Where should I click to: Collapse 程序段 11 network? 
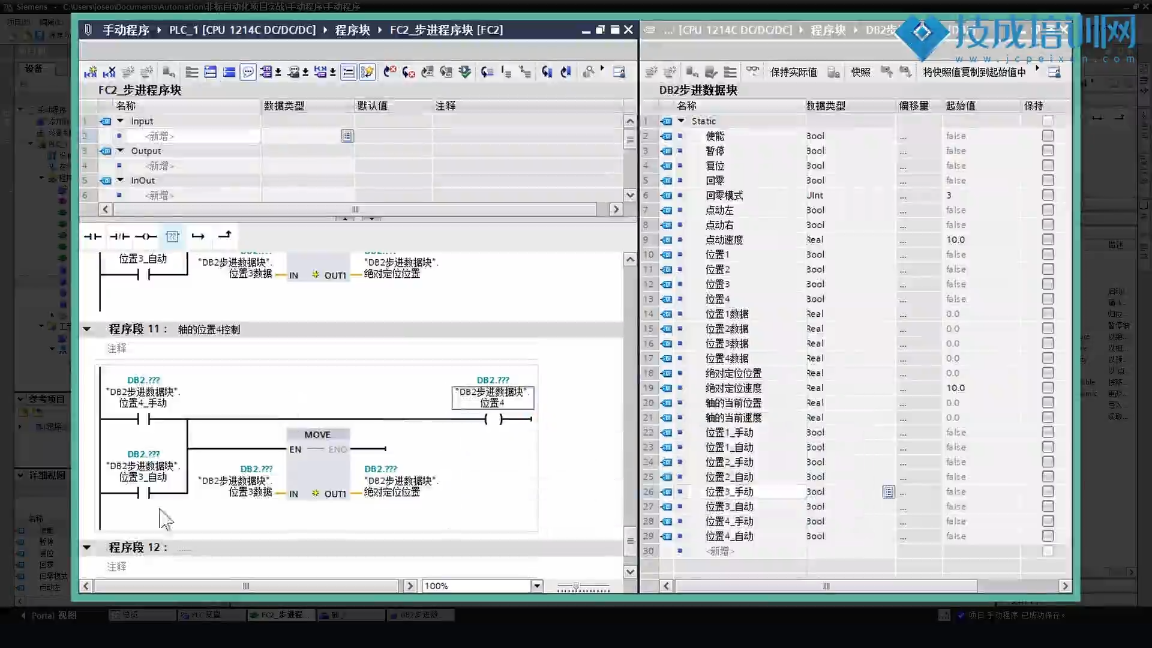(87, 329)
